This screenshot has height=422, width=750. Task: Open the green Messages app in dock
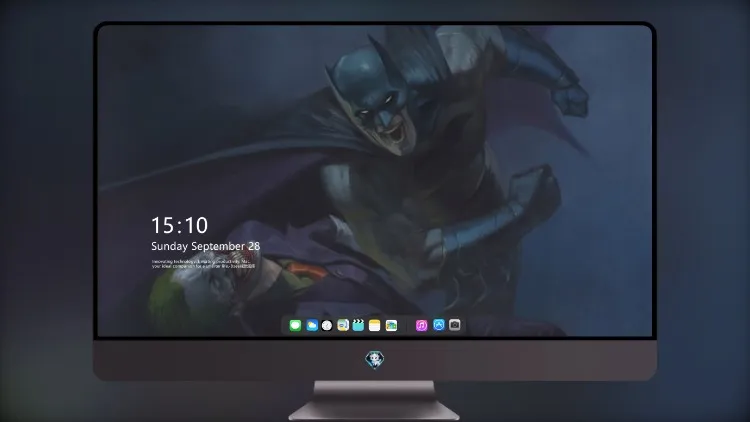[295, 325]
